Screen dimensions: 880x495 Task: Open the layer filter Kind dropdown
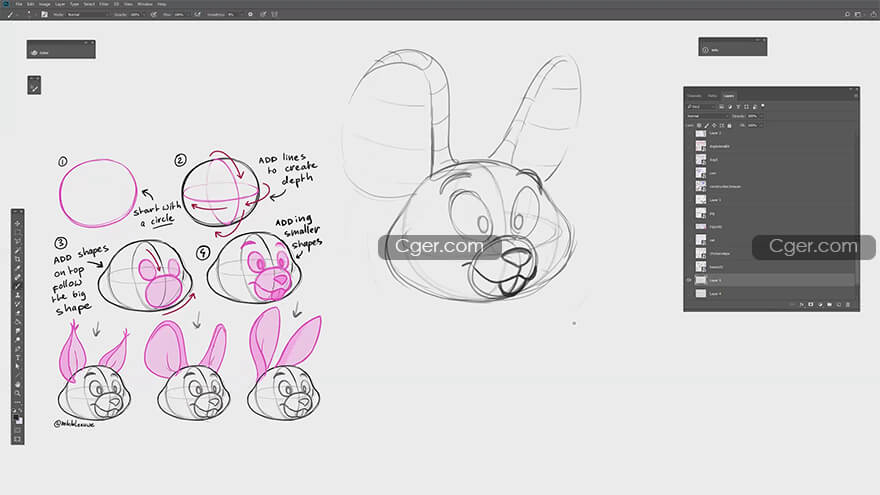(x=702, y=107)
